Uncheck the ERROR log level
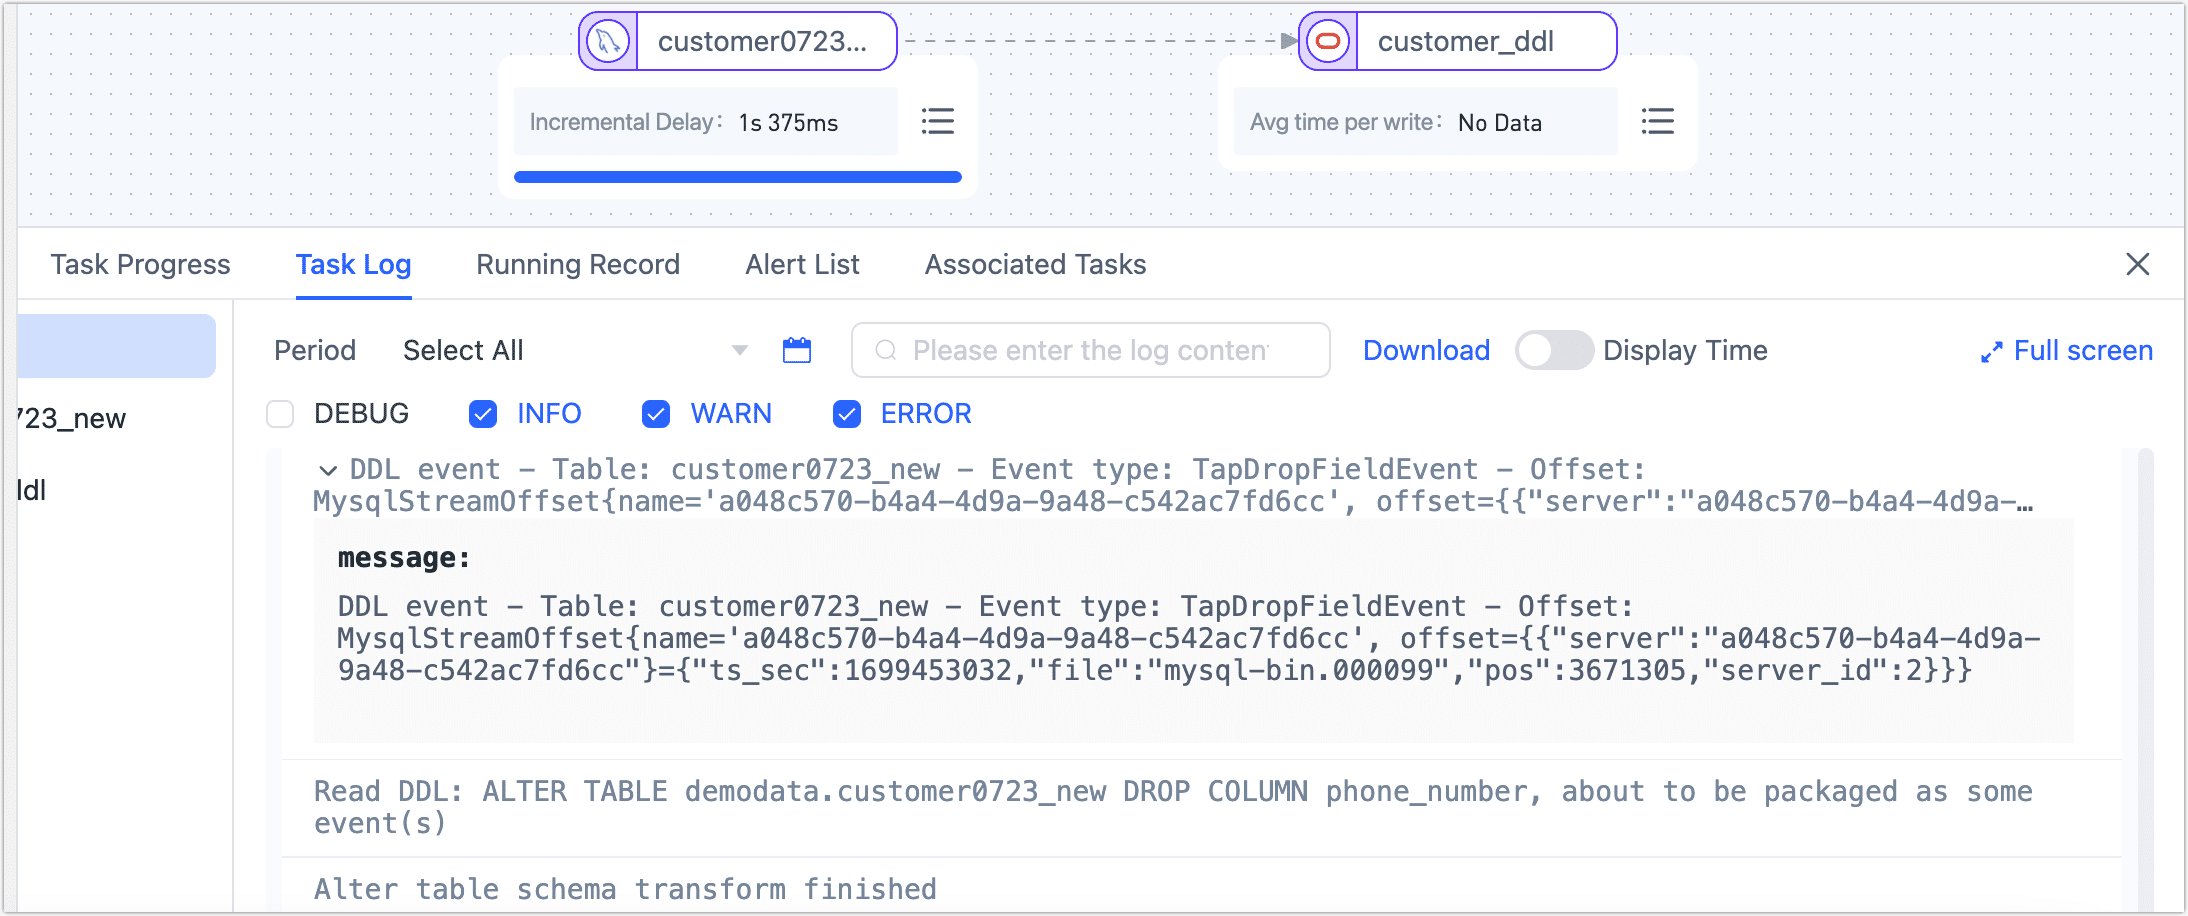Screen dimensions: 2188x916 tap(847, 413)
